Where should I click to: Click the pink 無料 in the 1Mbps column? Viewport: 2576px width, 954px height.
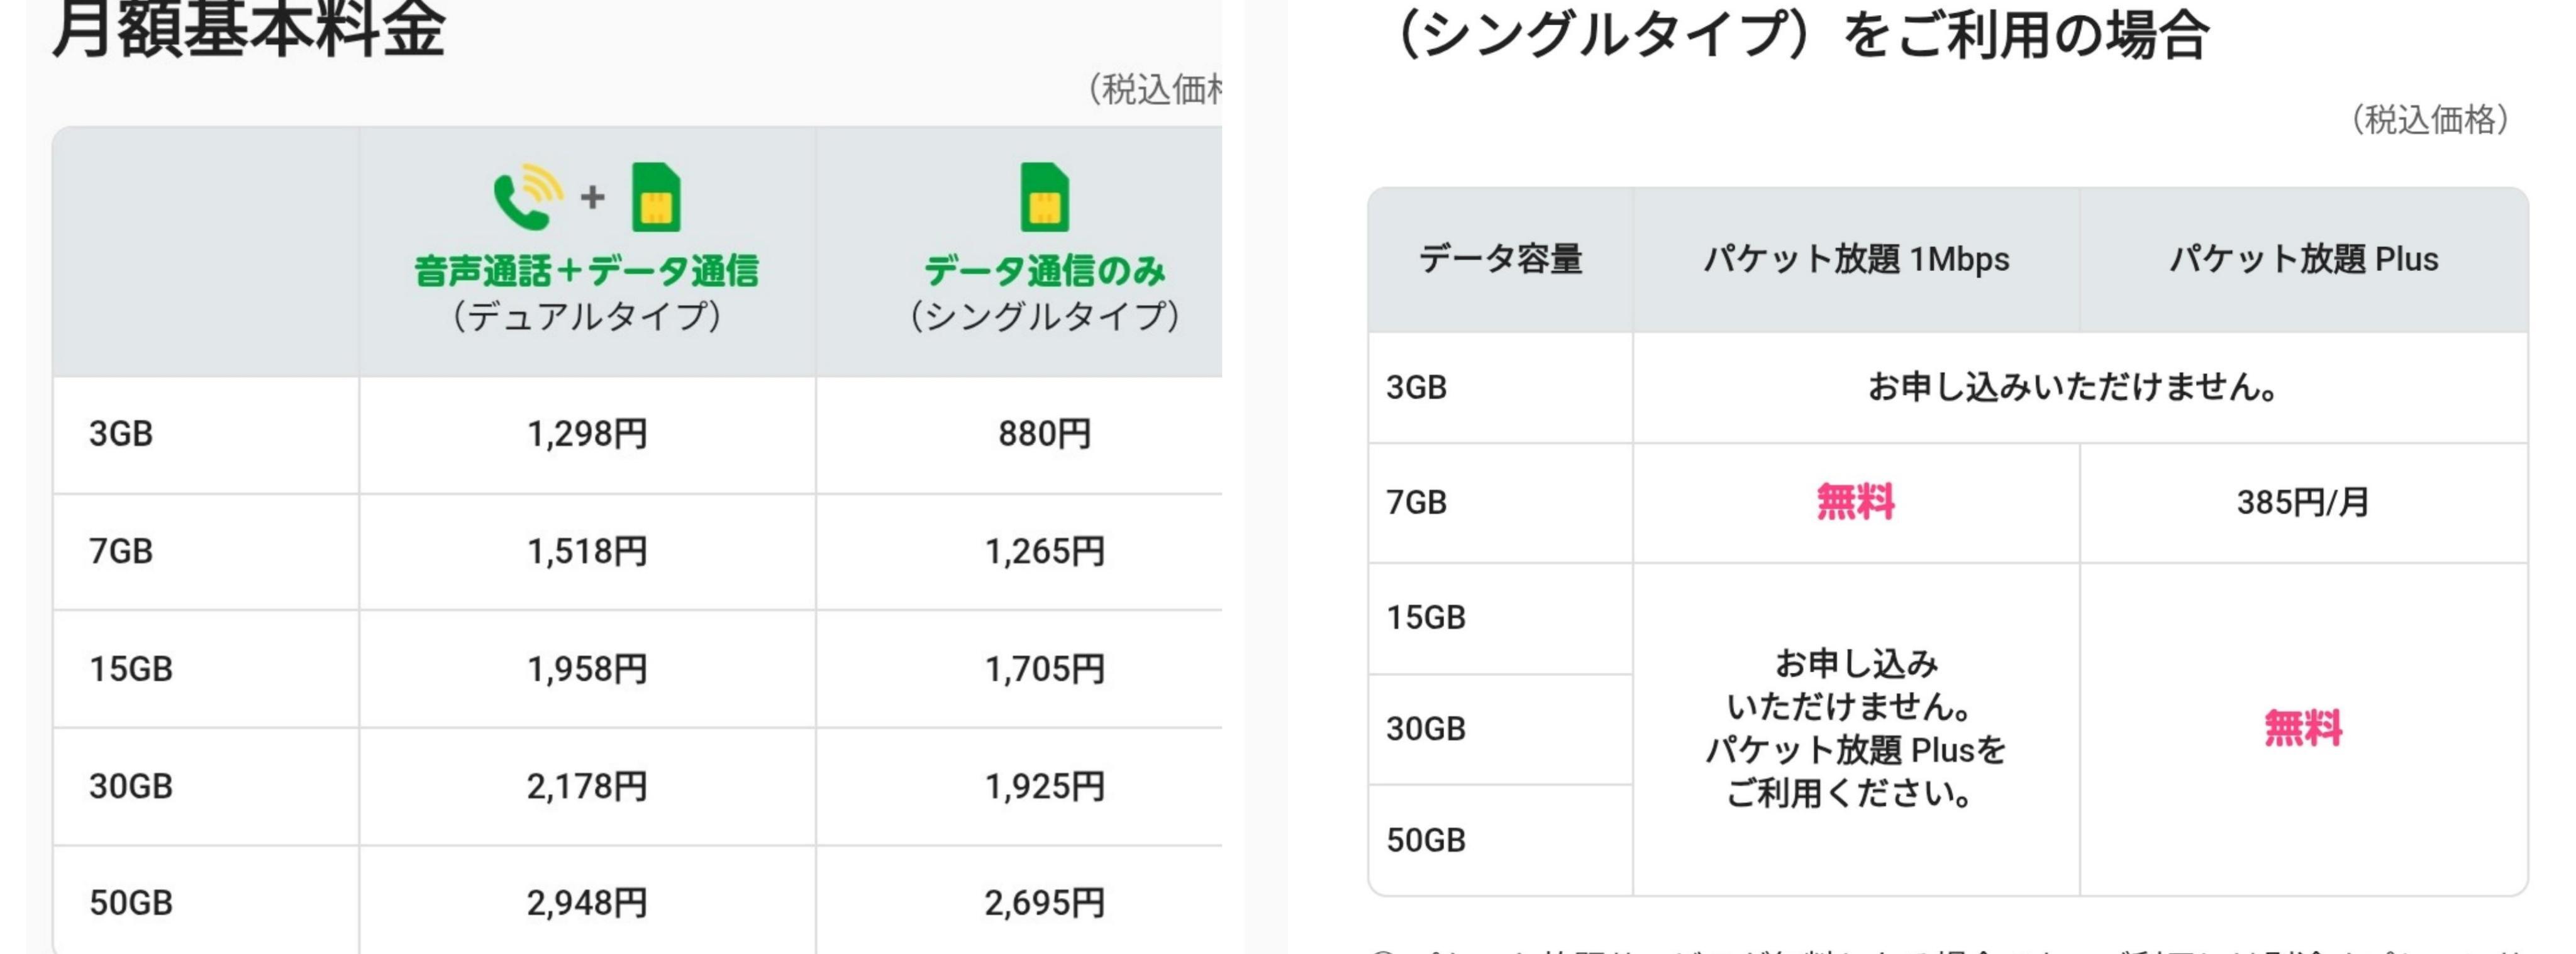click(x=1855, y=502)
